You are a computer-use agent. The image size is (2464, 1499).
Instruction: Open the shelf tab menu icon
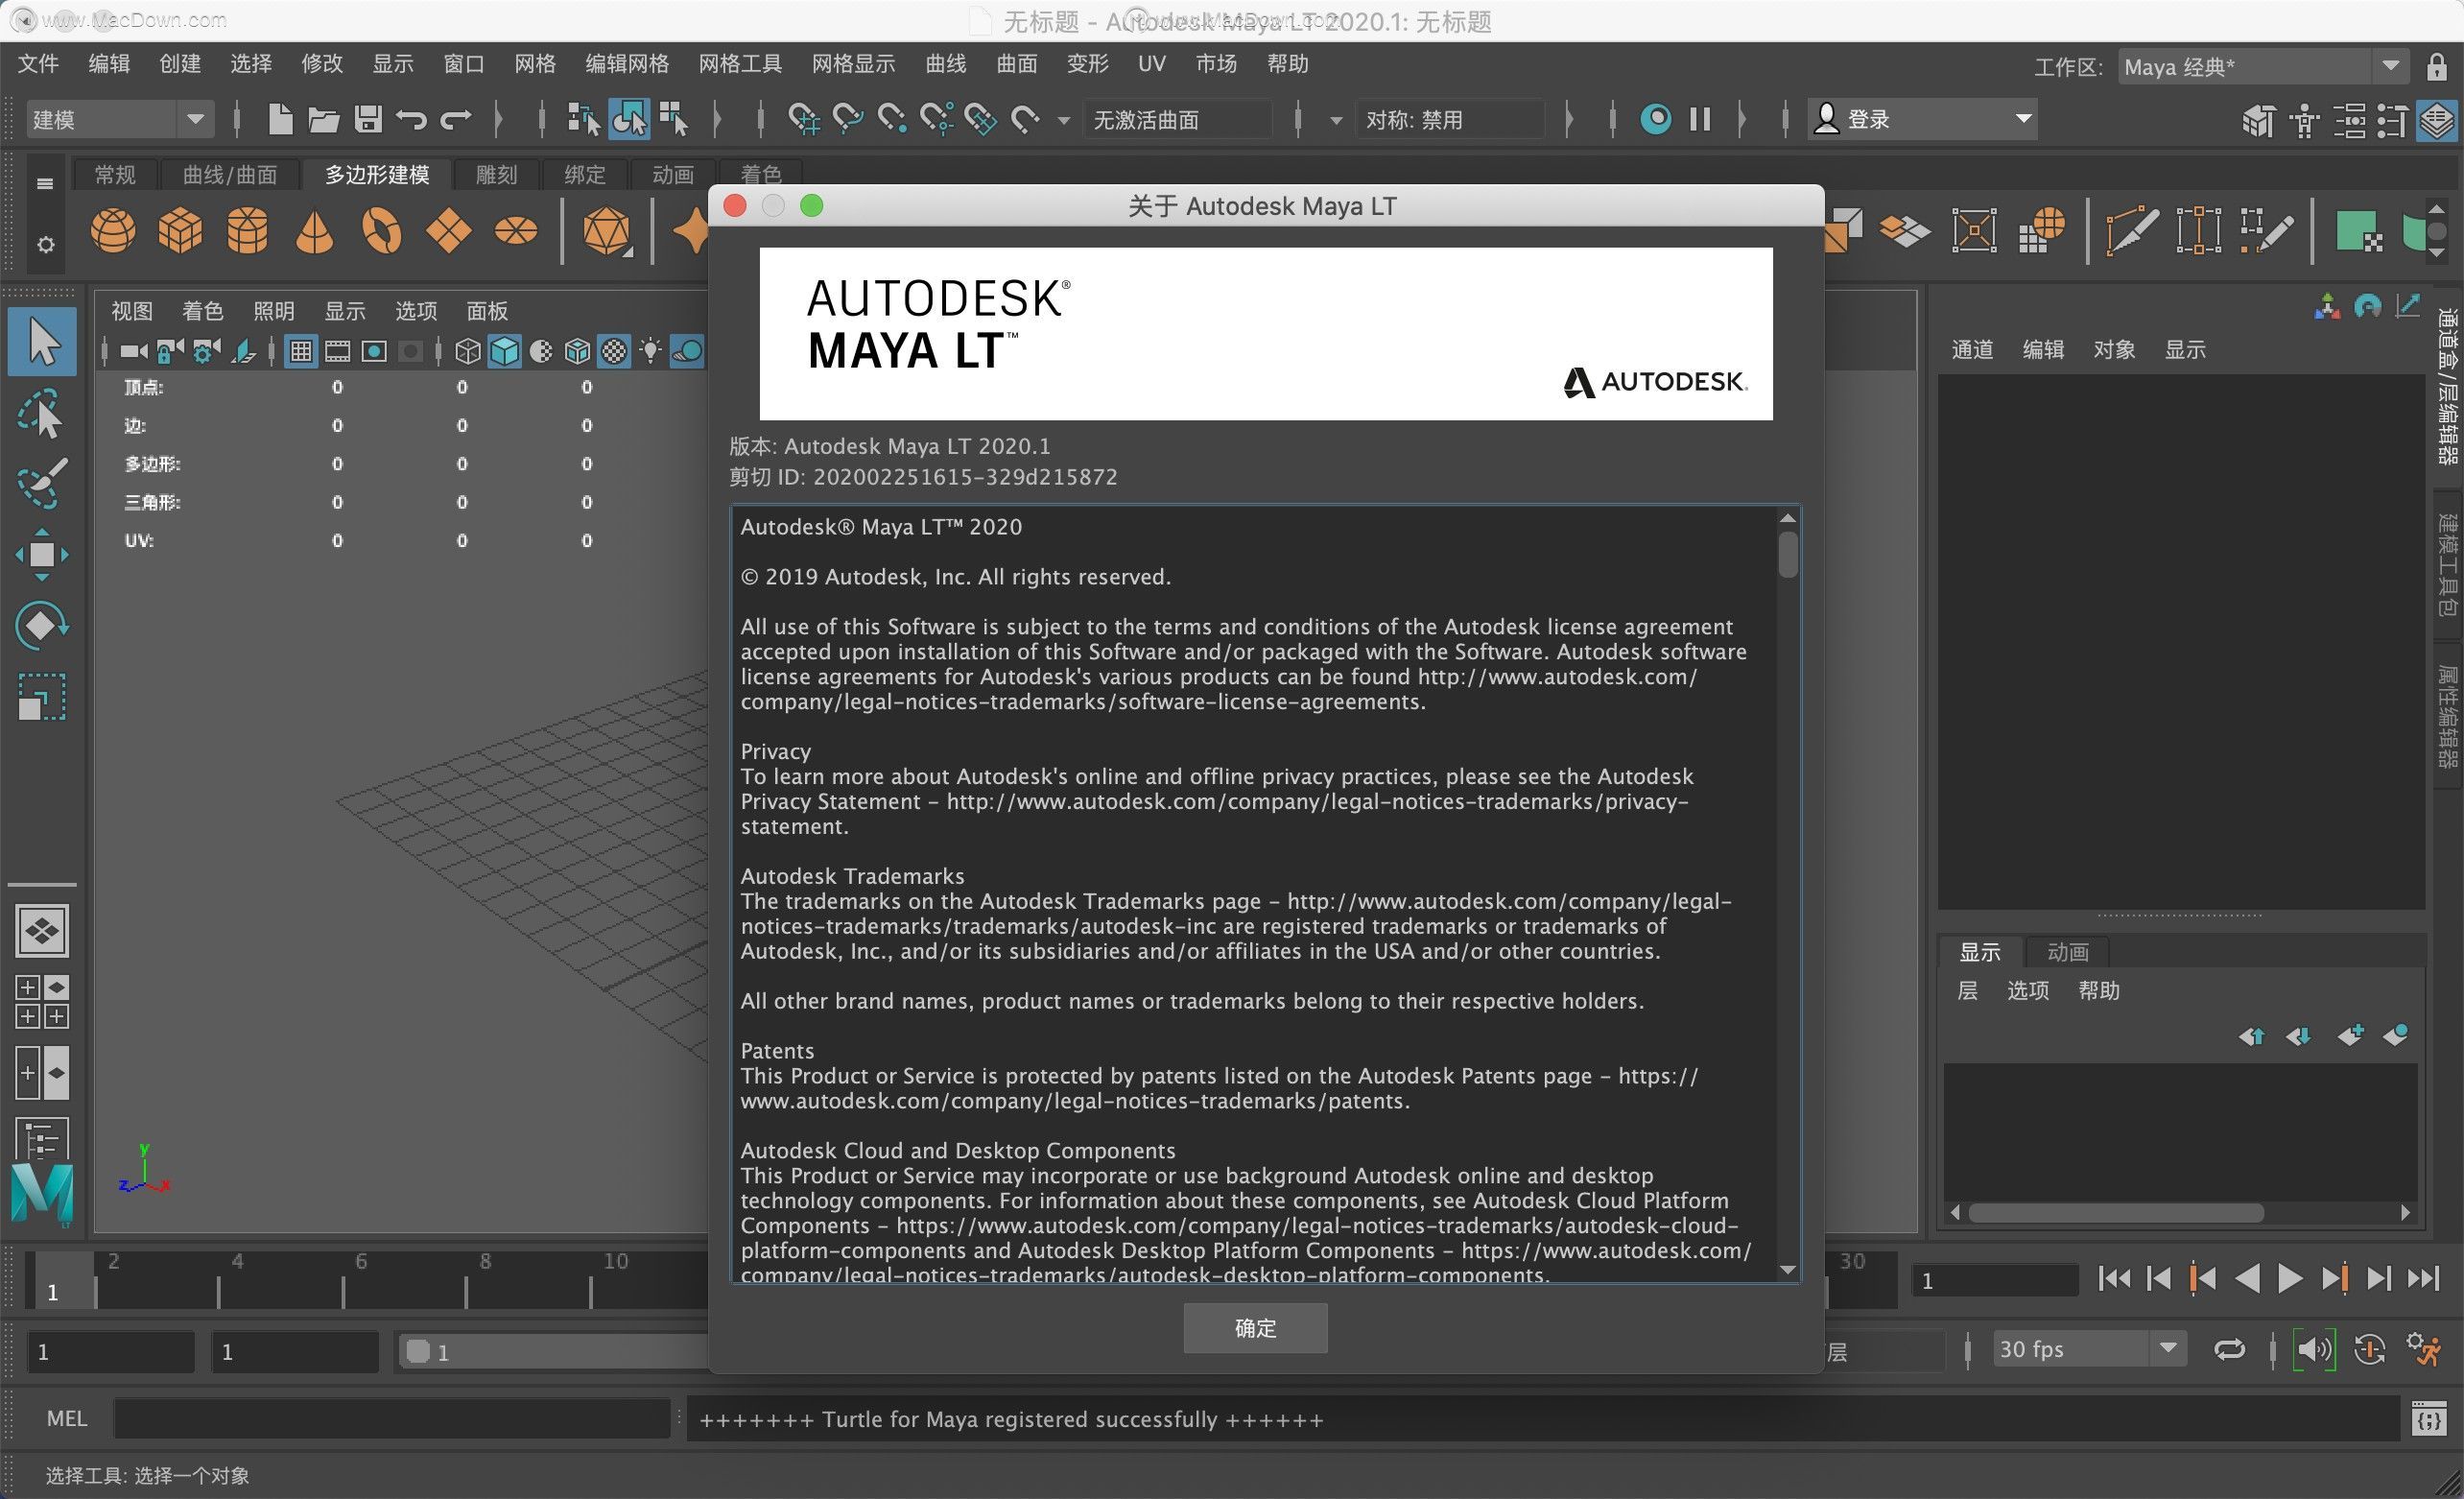point(44,183)
